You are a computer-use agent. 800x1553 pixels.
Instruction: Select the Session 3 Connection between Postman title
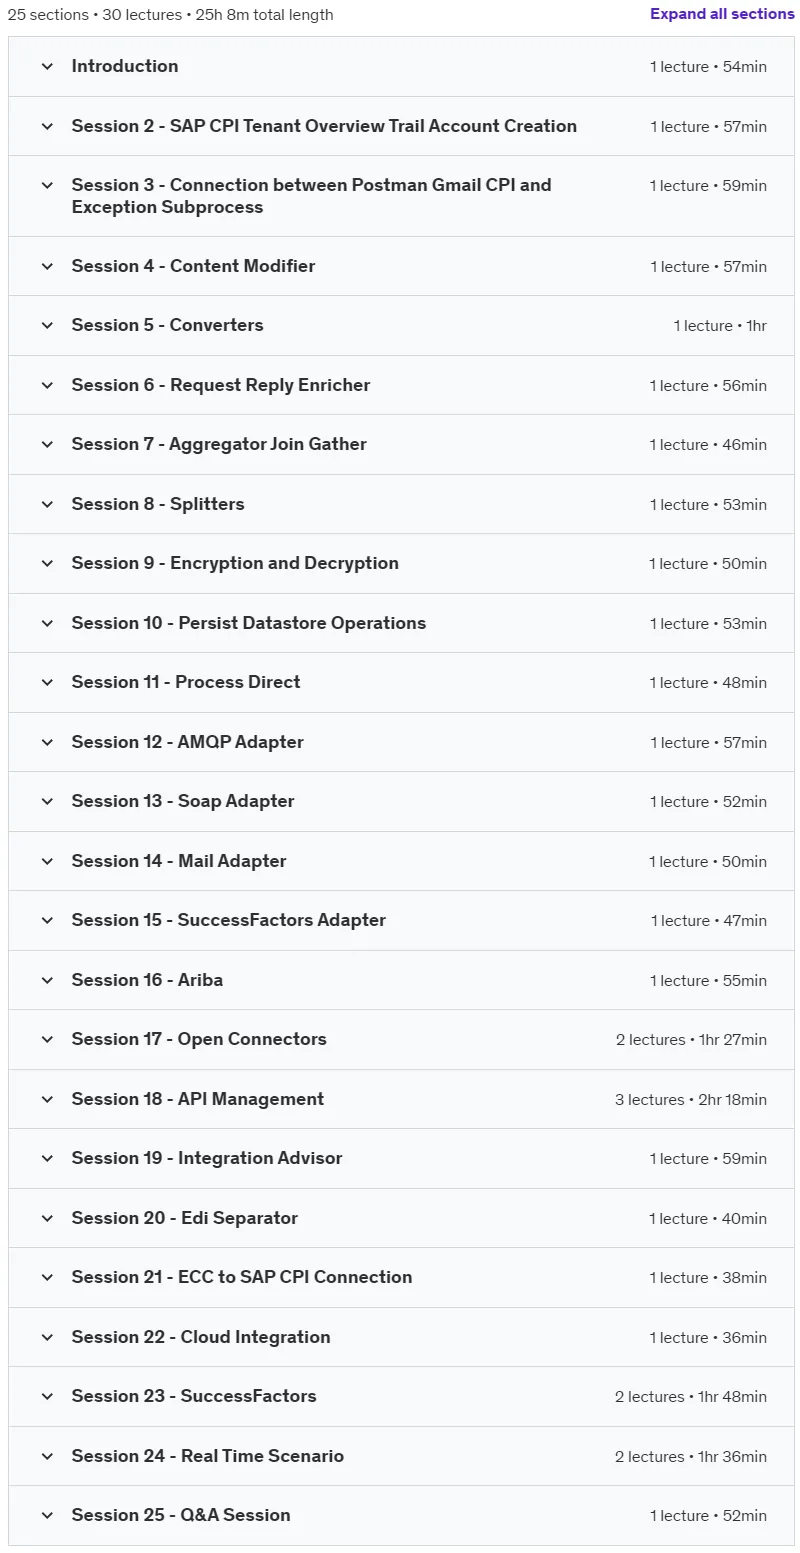[311, 196]
